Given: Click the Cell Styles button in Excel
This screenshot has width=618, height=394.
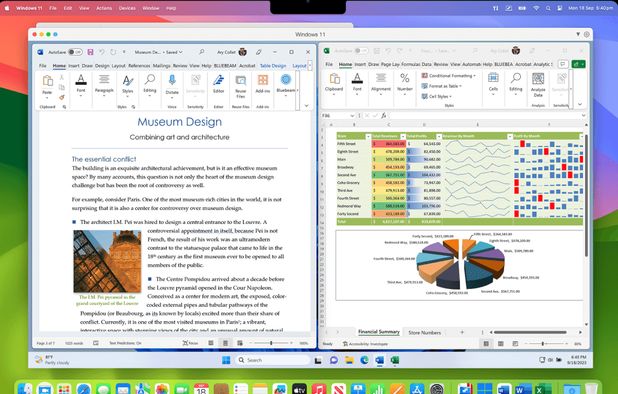Looking at the screenshot, I should [x=437, y=96].
